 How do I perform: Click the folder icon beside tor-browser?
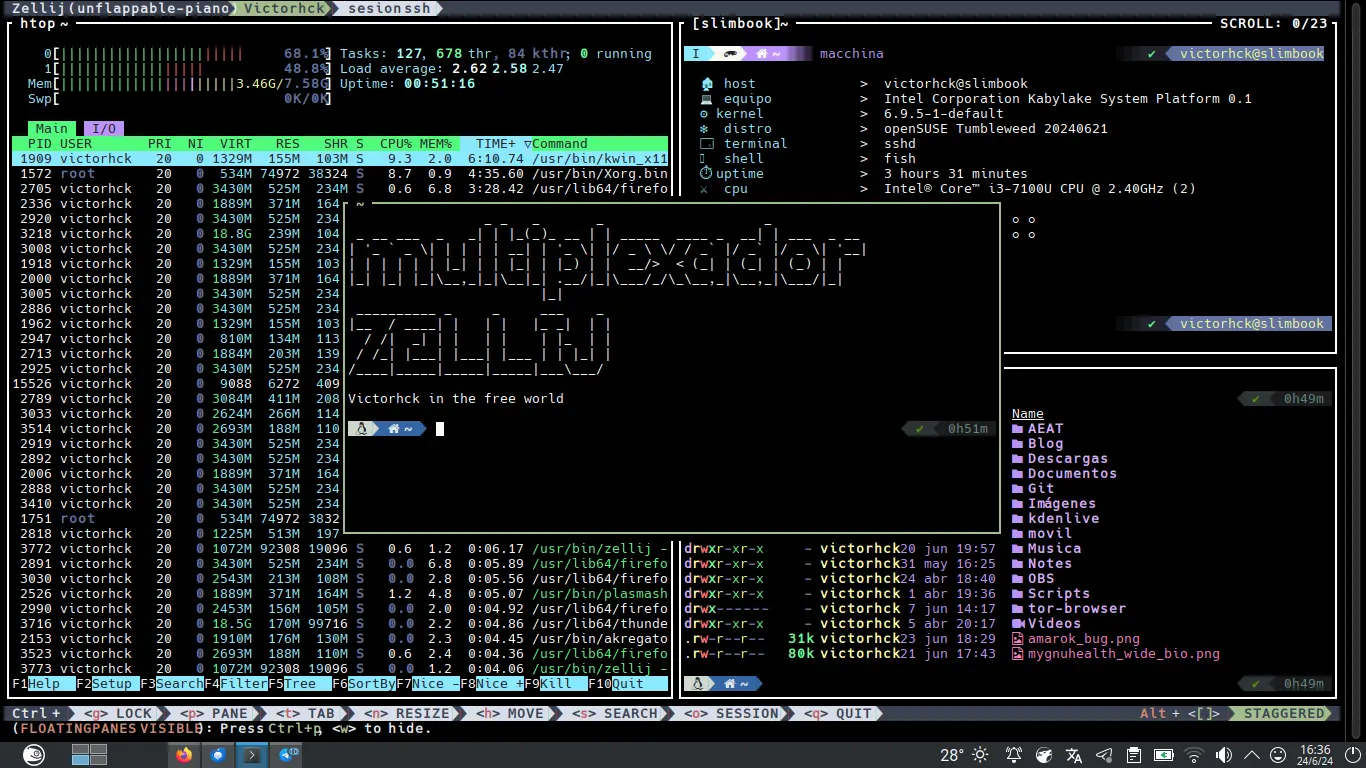tap(1017, 608)
